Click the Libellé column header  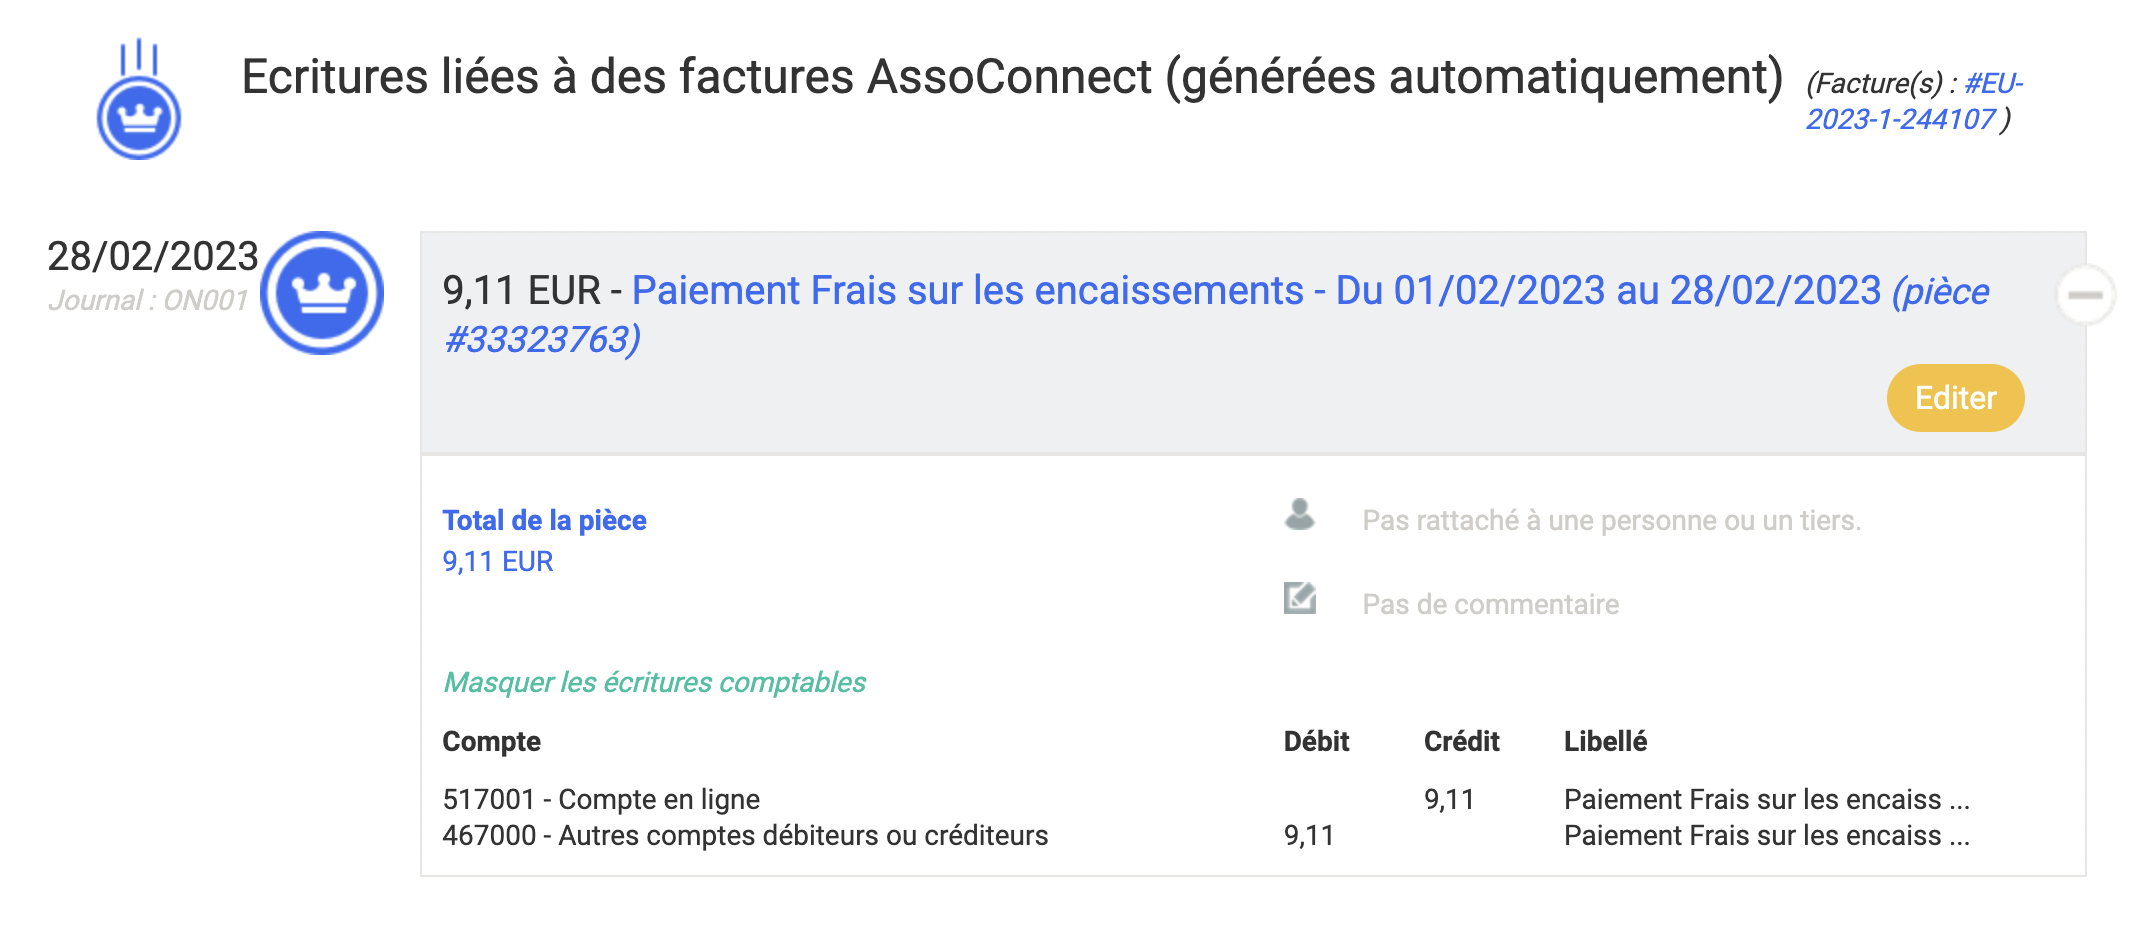[1605, 741]
